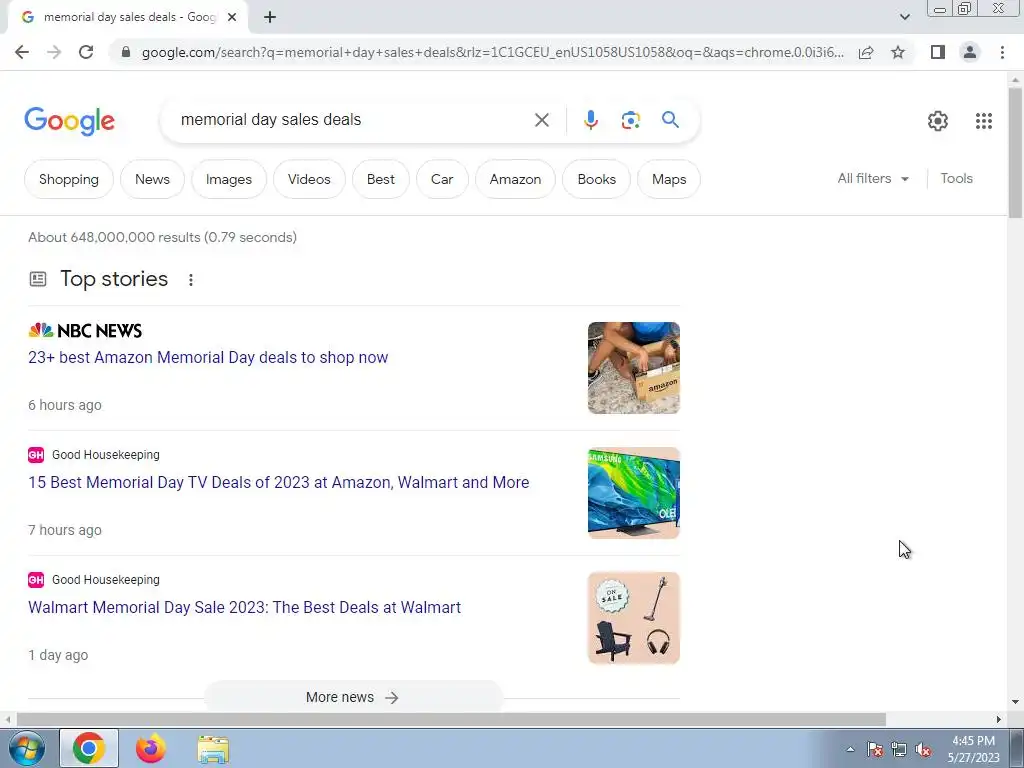Submit search with the magnifying glass

click(670, 120)
